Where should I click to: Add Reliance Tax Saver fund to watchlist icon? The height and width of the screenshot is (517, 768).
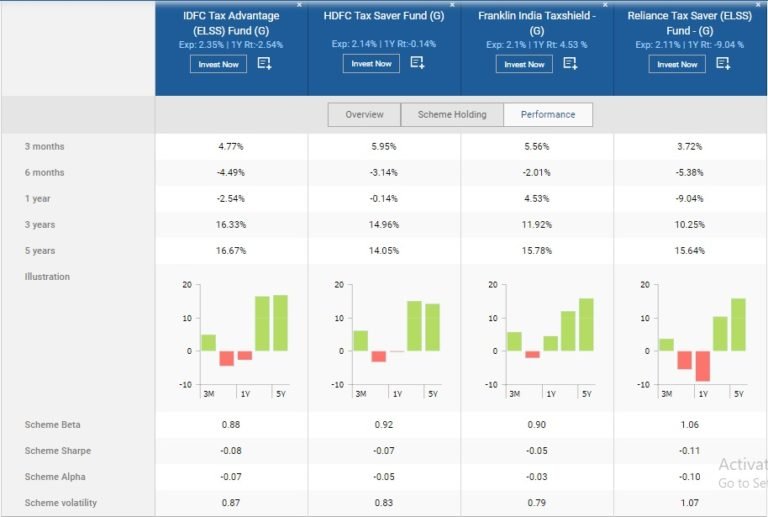point(723,64)
